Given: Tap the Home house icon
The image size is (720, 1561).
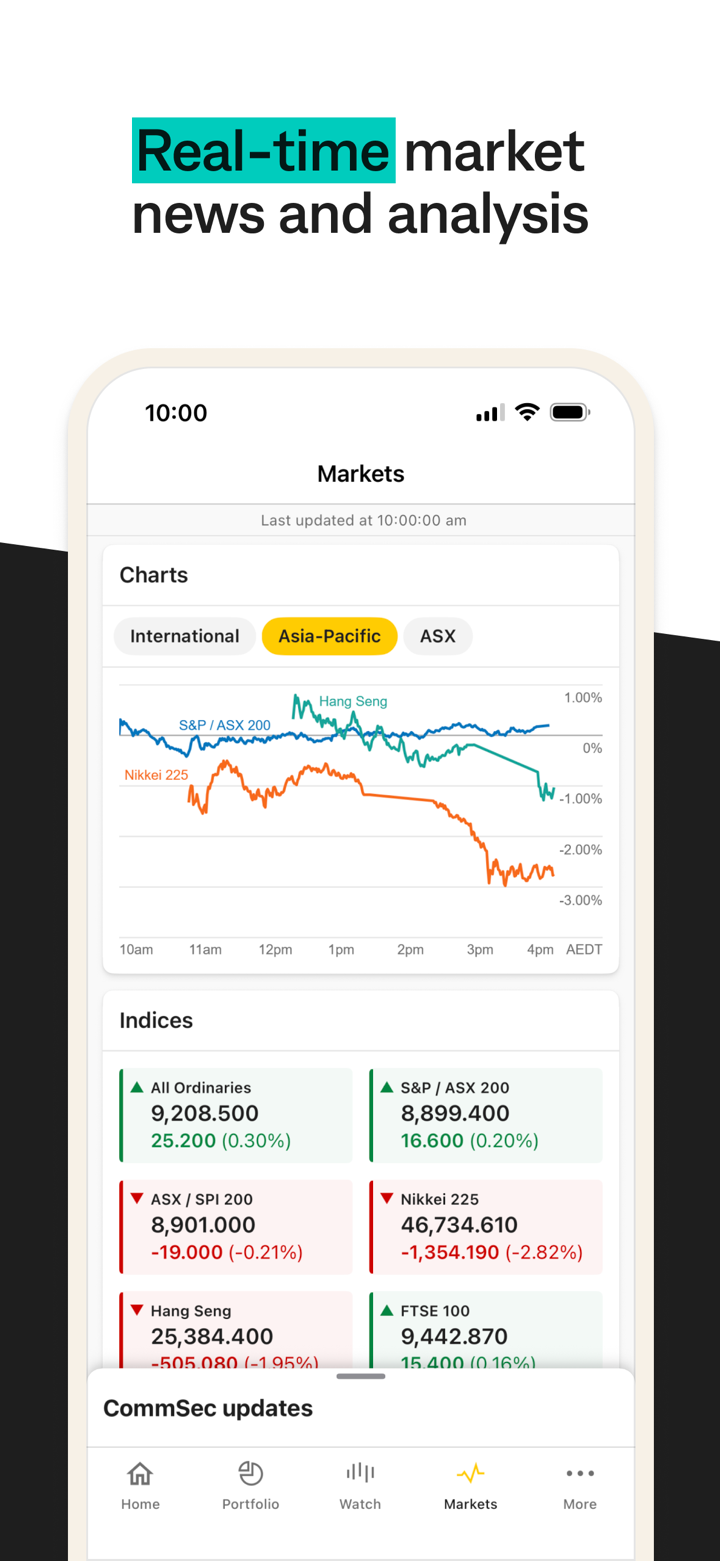Looking at the screenshot, I should tap(140, 1474).
